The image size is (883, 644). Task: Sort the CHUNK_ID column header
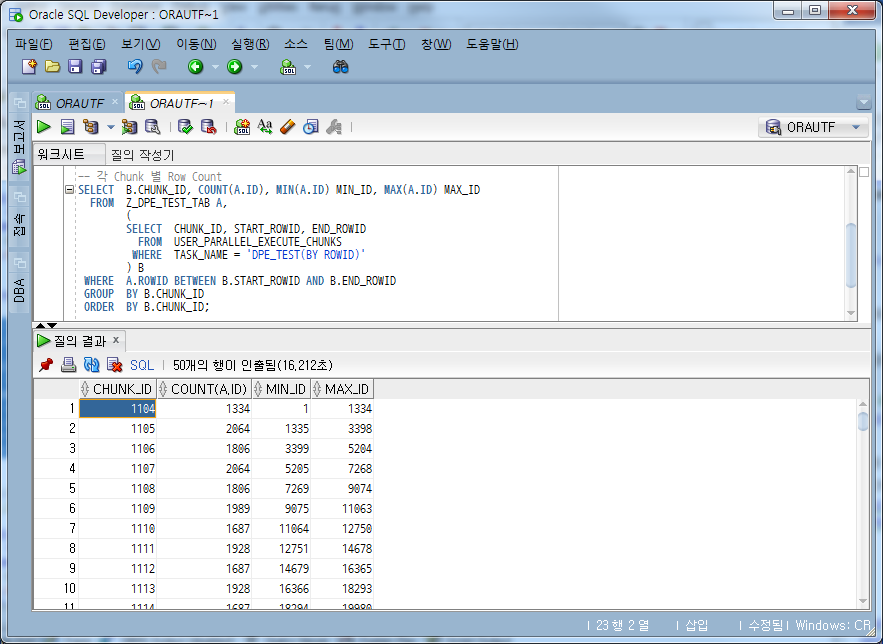pos(115,389)
